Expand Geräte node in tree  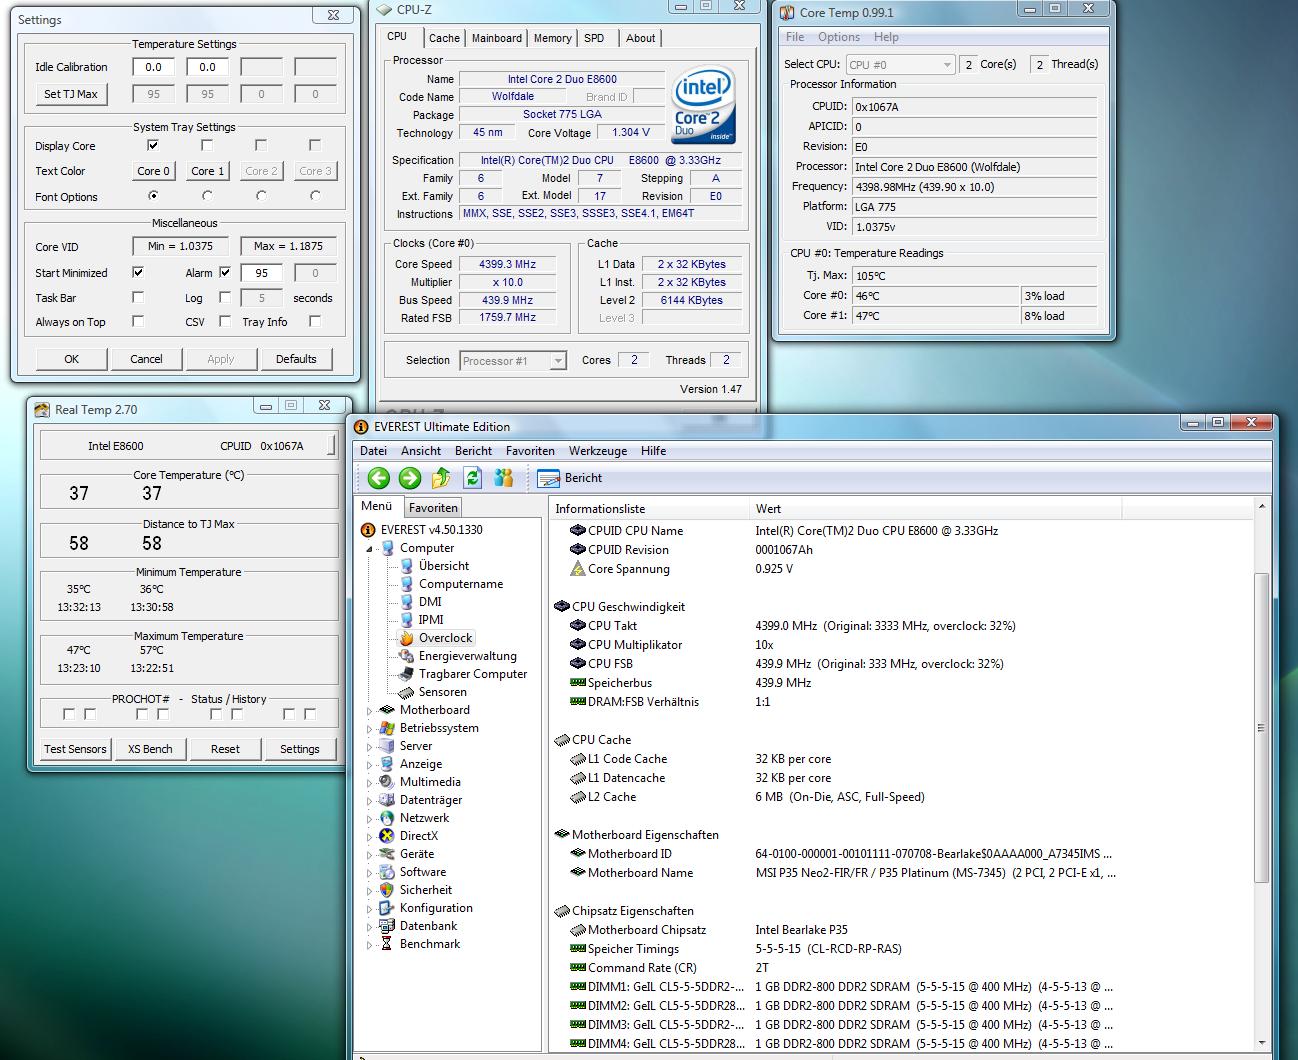coord(369,855)
